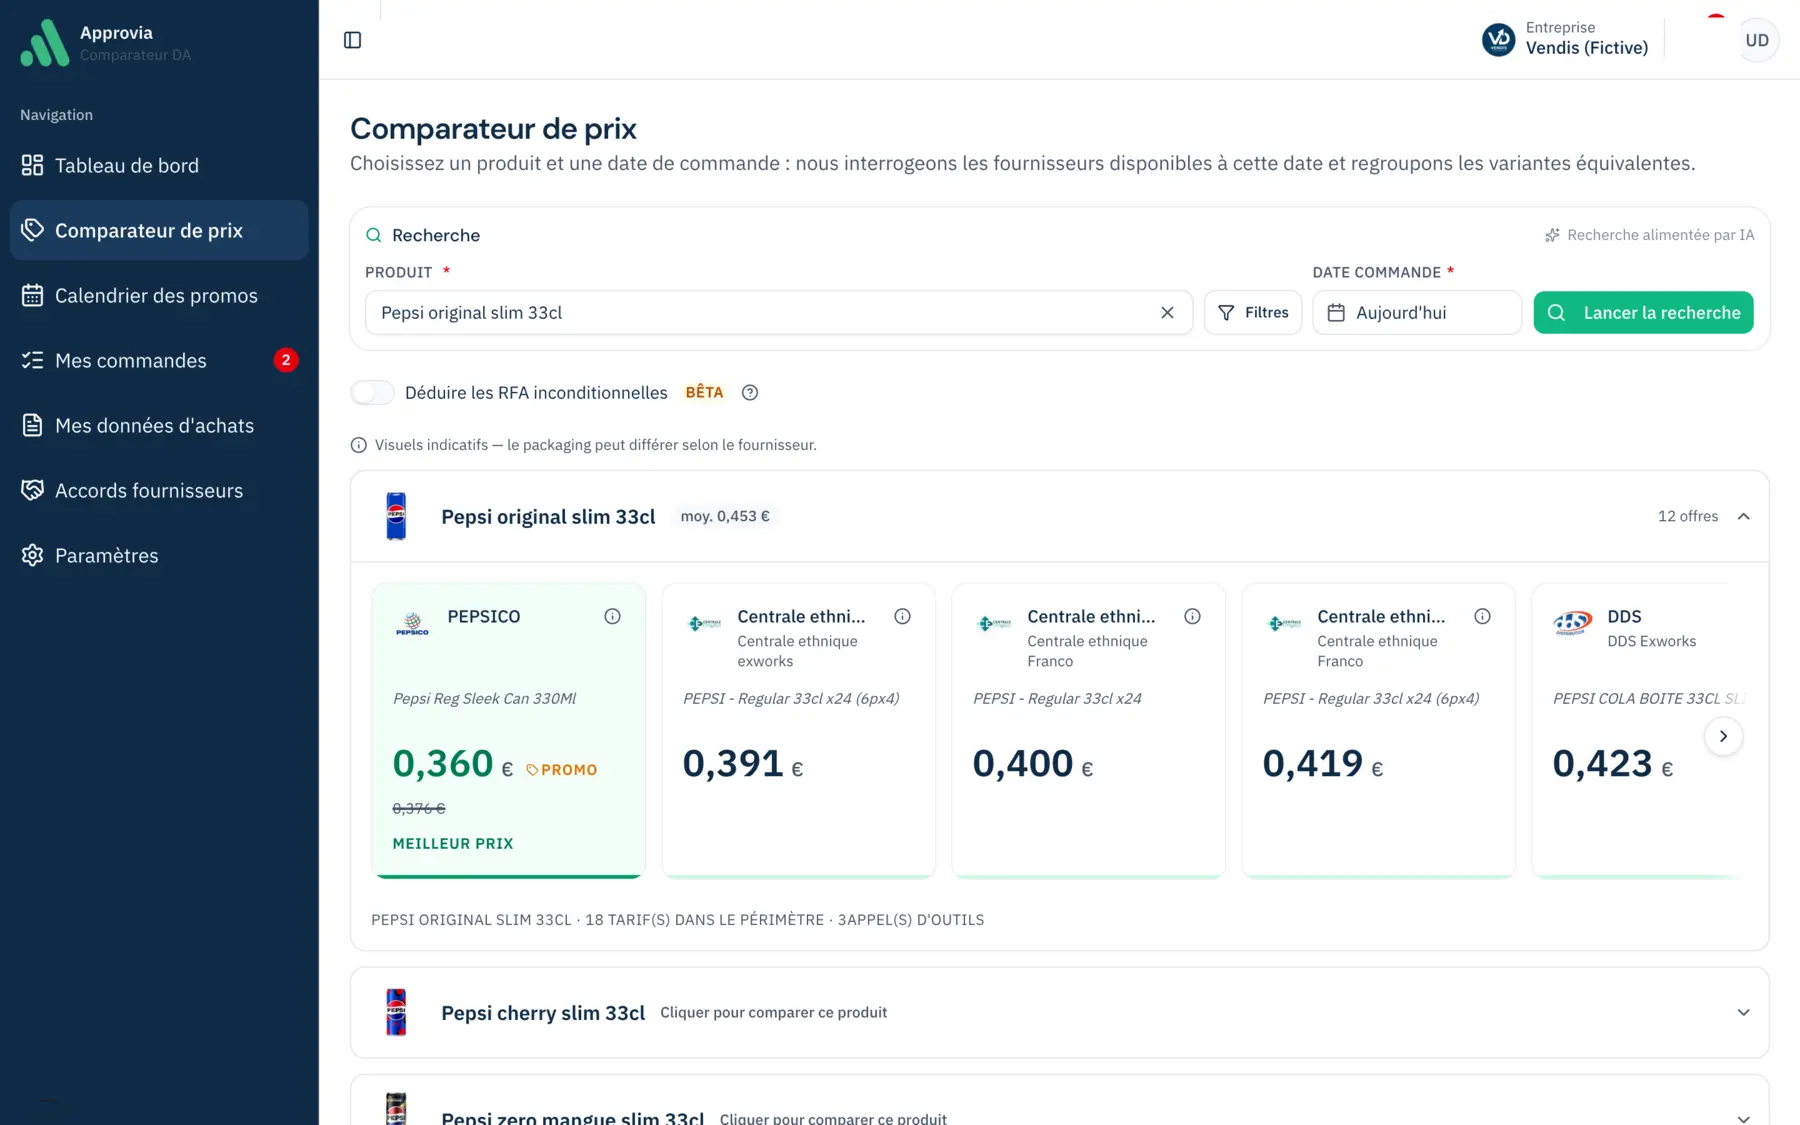Click the PROMO tag on PEPSICO offer
This screenshot has height=1125, width=1800.
[562, 770]
